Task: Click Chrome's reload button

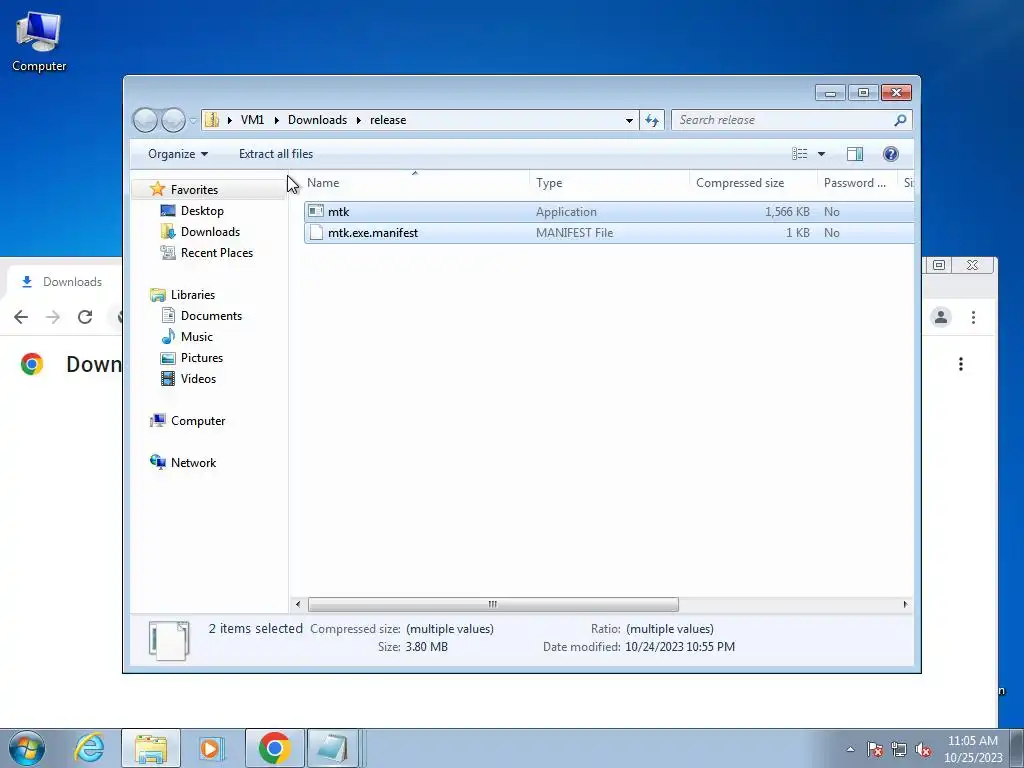Action: [85, 317]
